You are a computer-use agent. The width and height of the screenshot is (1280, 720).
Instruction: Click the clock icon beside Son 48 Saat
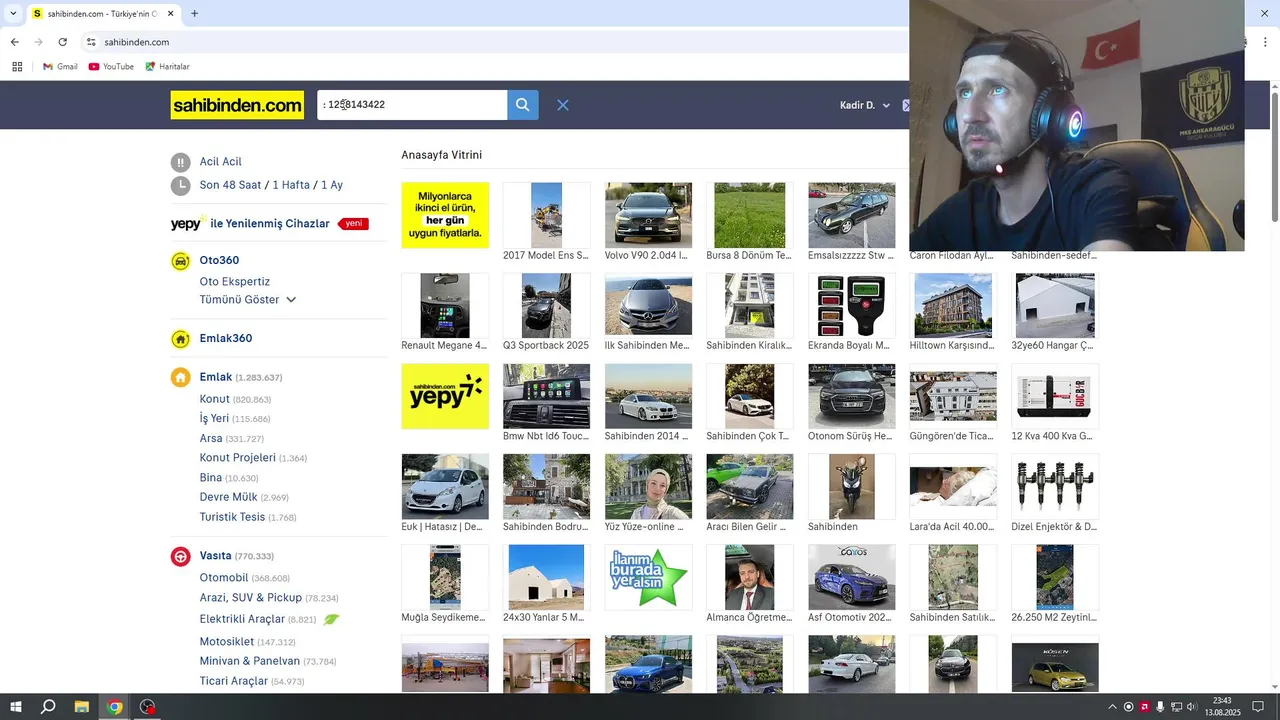(180, 185)
